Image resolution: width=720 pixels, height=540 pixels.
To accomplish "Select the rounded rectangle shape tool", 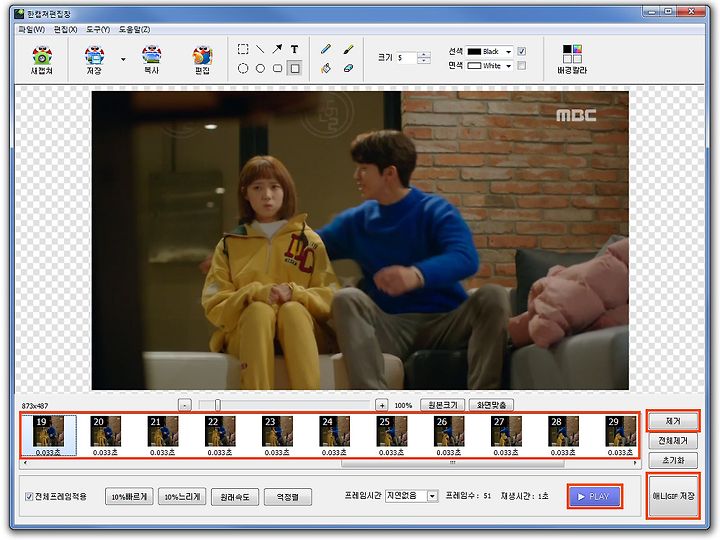I will tap(277, 68).
